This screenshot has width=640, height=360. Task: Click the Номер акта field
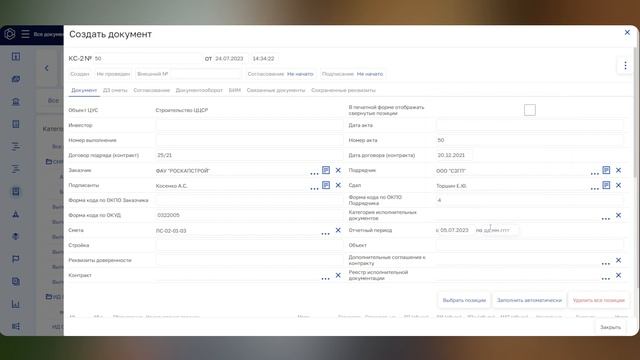[529, 140]
